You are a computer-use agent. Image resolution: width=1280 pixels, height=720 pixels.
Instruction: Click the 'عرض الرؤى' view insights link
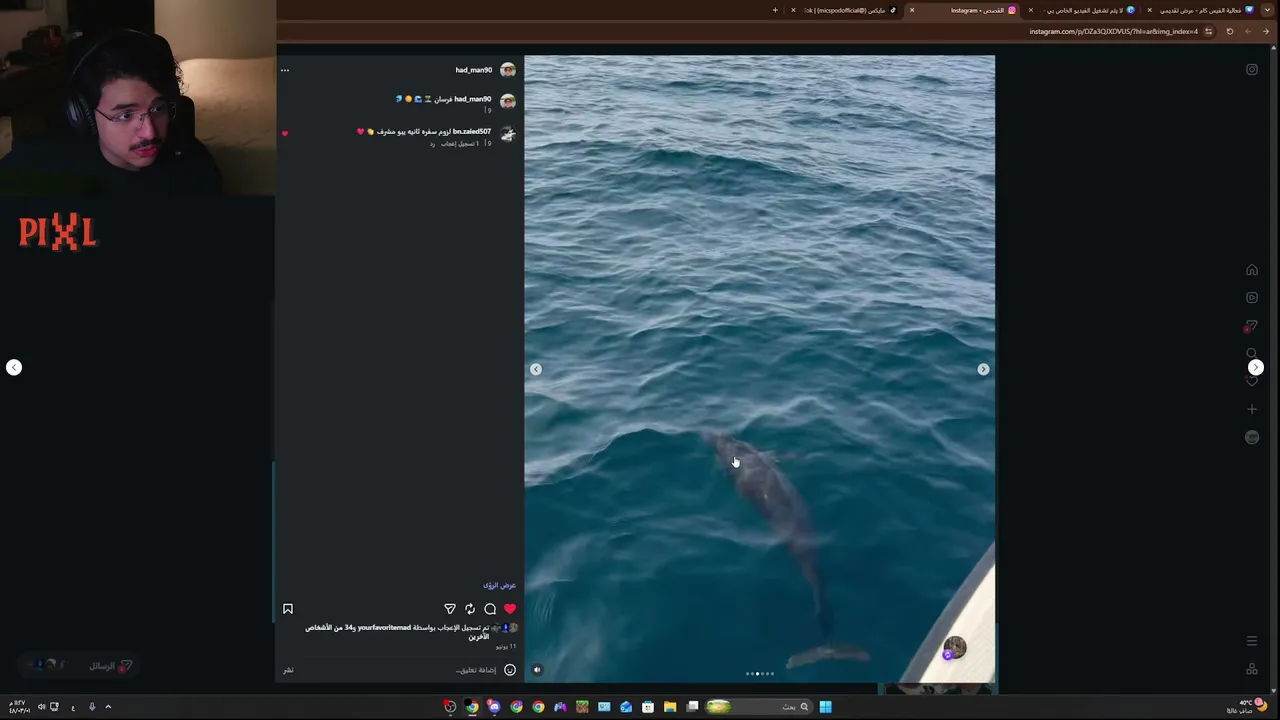[x=500, y=585]
